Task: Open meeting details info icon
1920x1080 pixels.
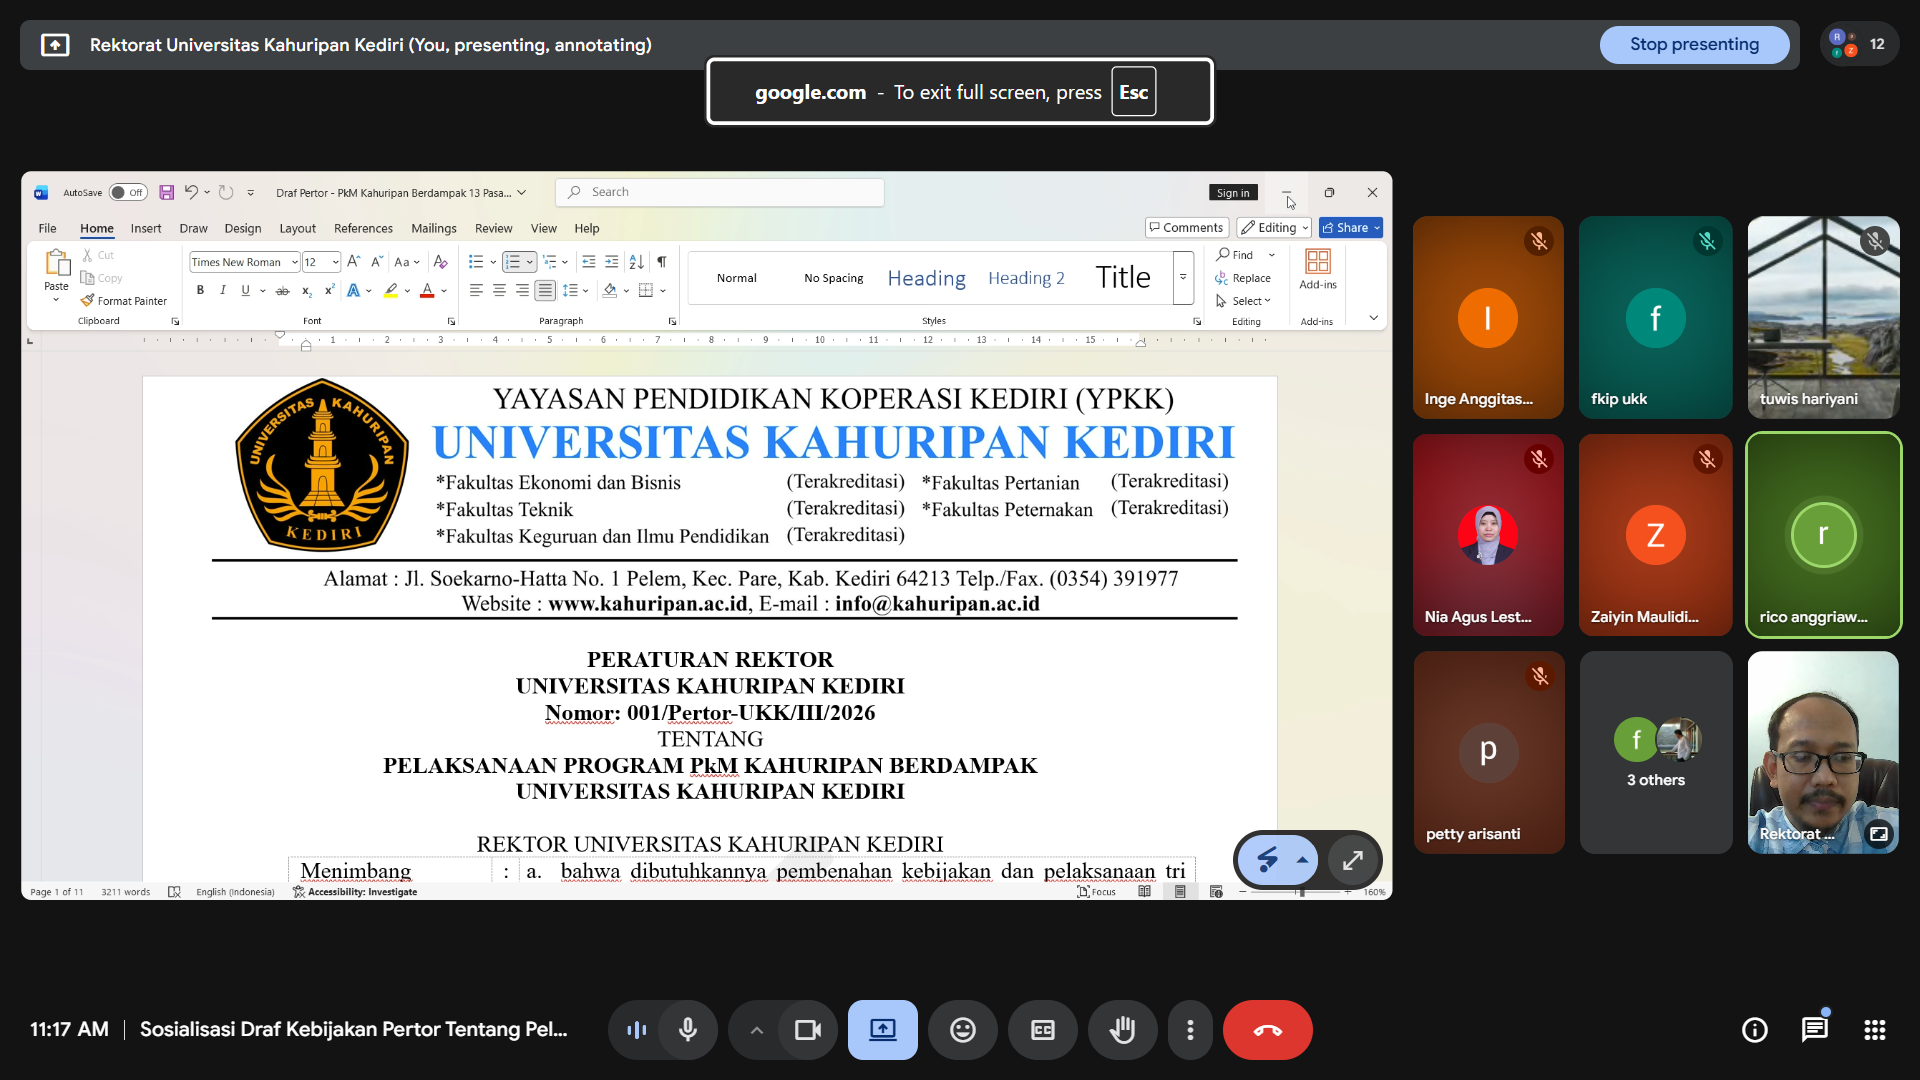Action: (x=1755, y=1030)
